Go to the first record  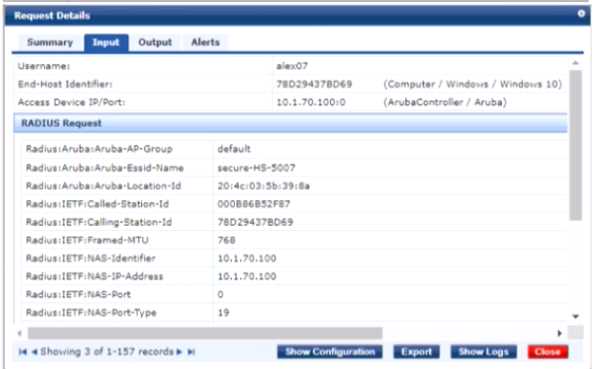[23, 352]
